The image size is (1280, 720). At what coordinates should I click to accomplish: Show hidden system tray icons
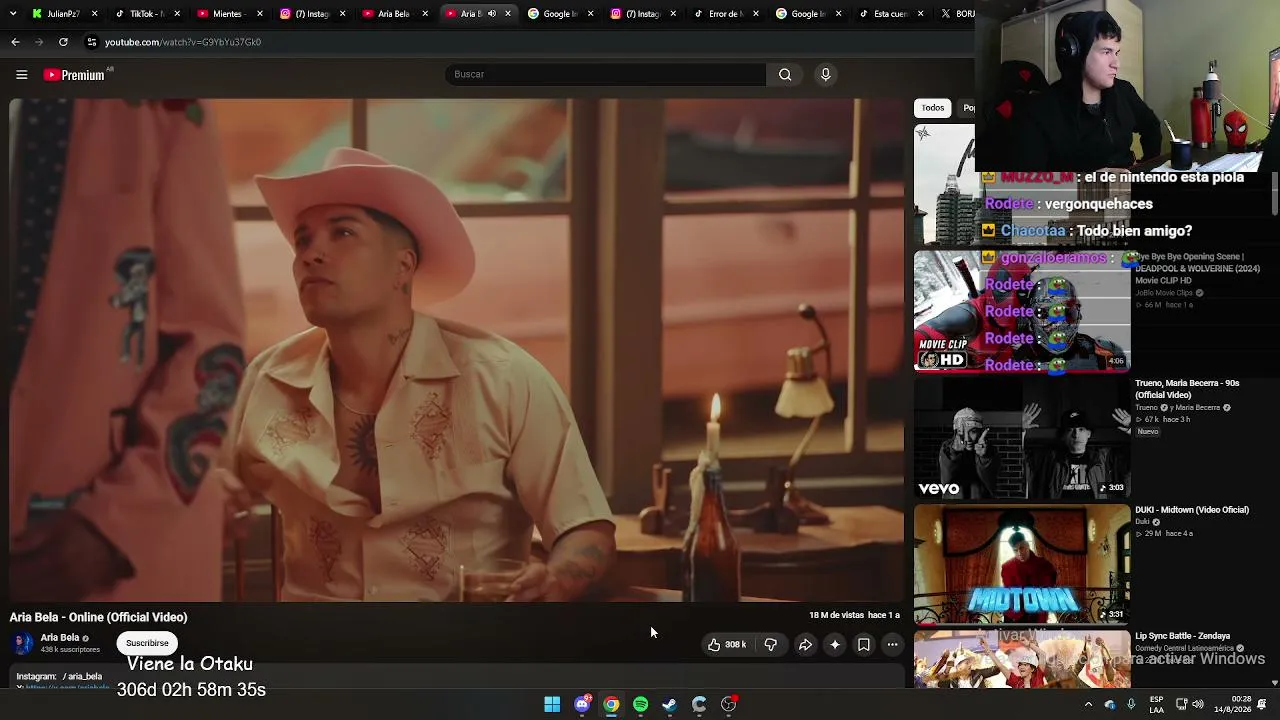click(x=1088, y=704)
